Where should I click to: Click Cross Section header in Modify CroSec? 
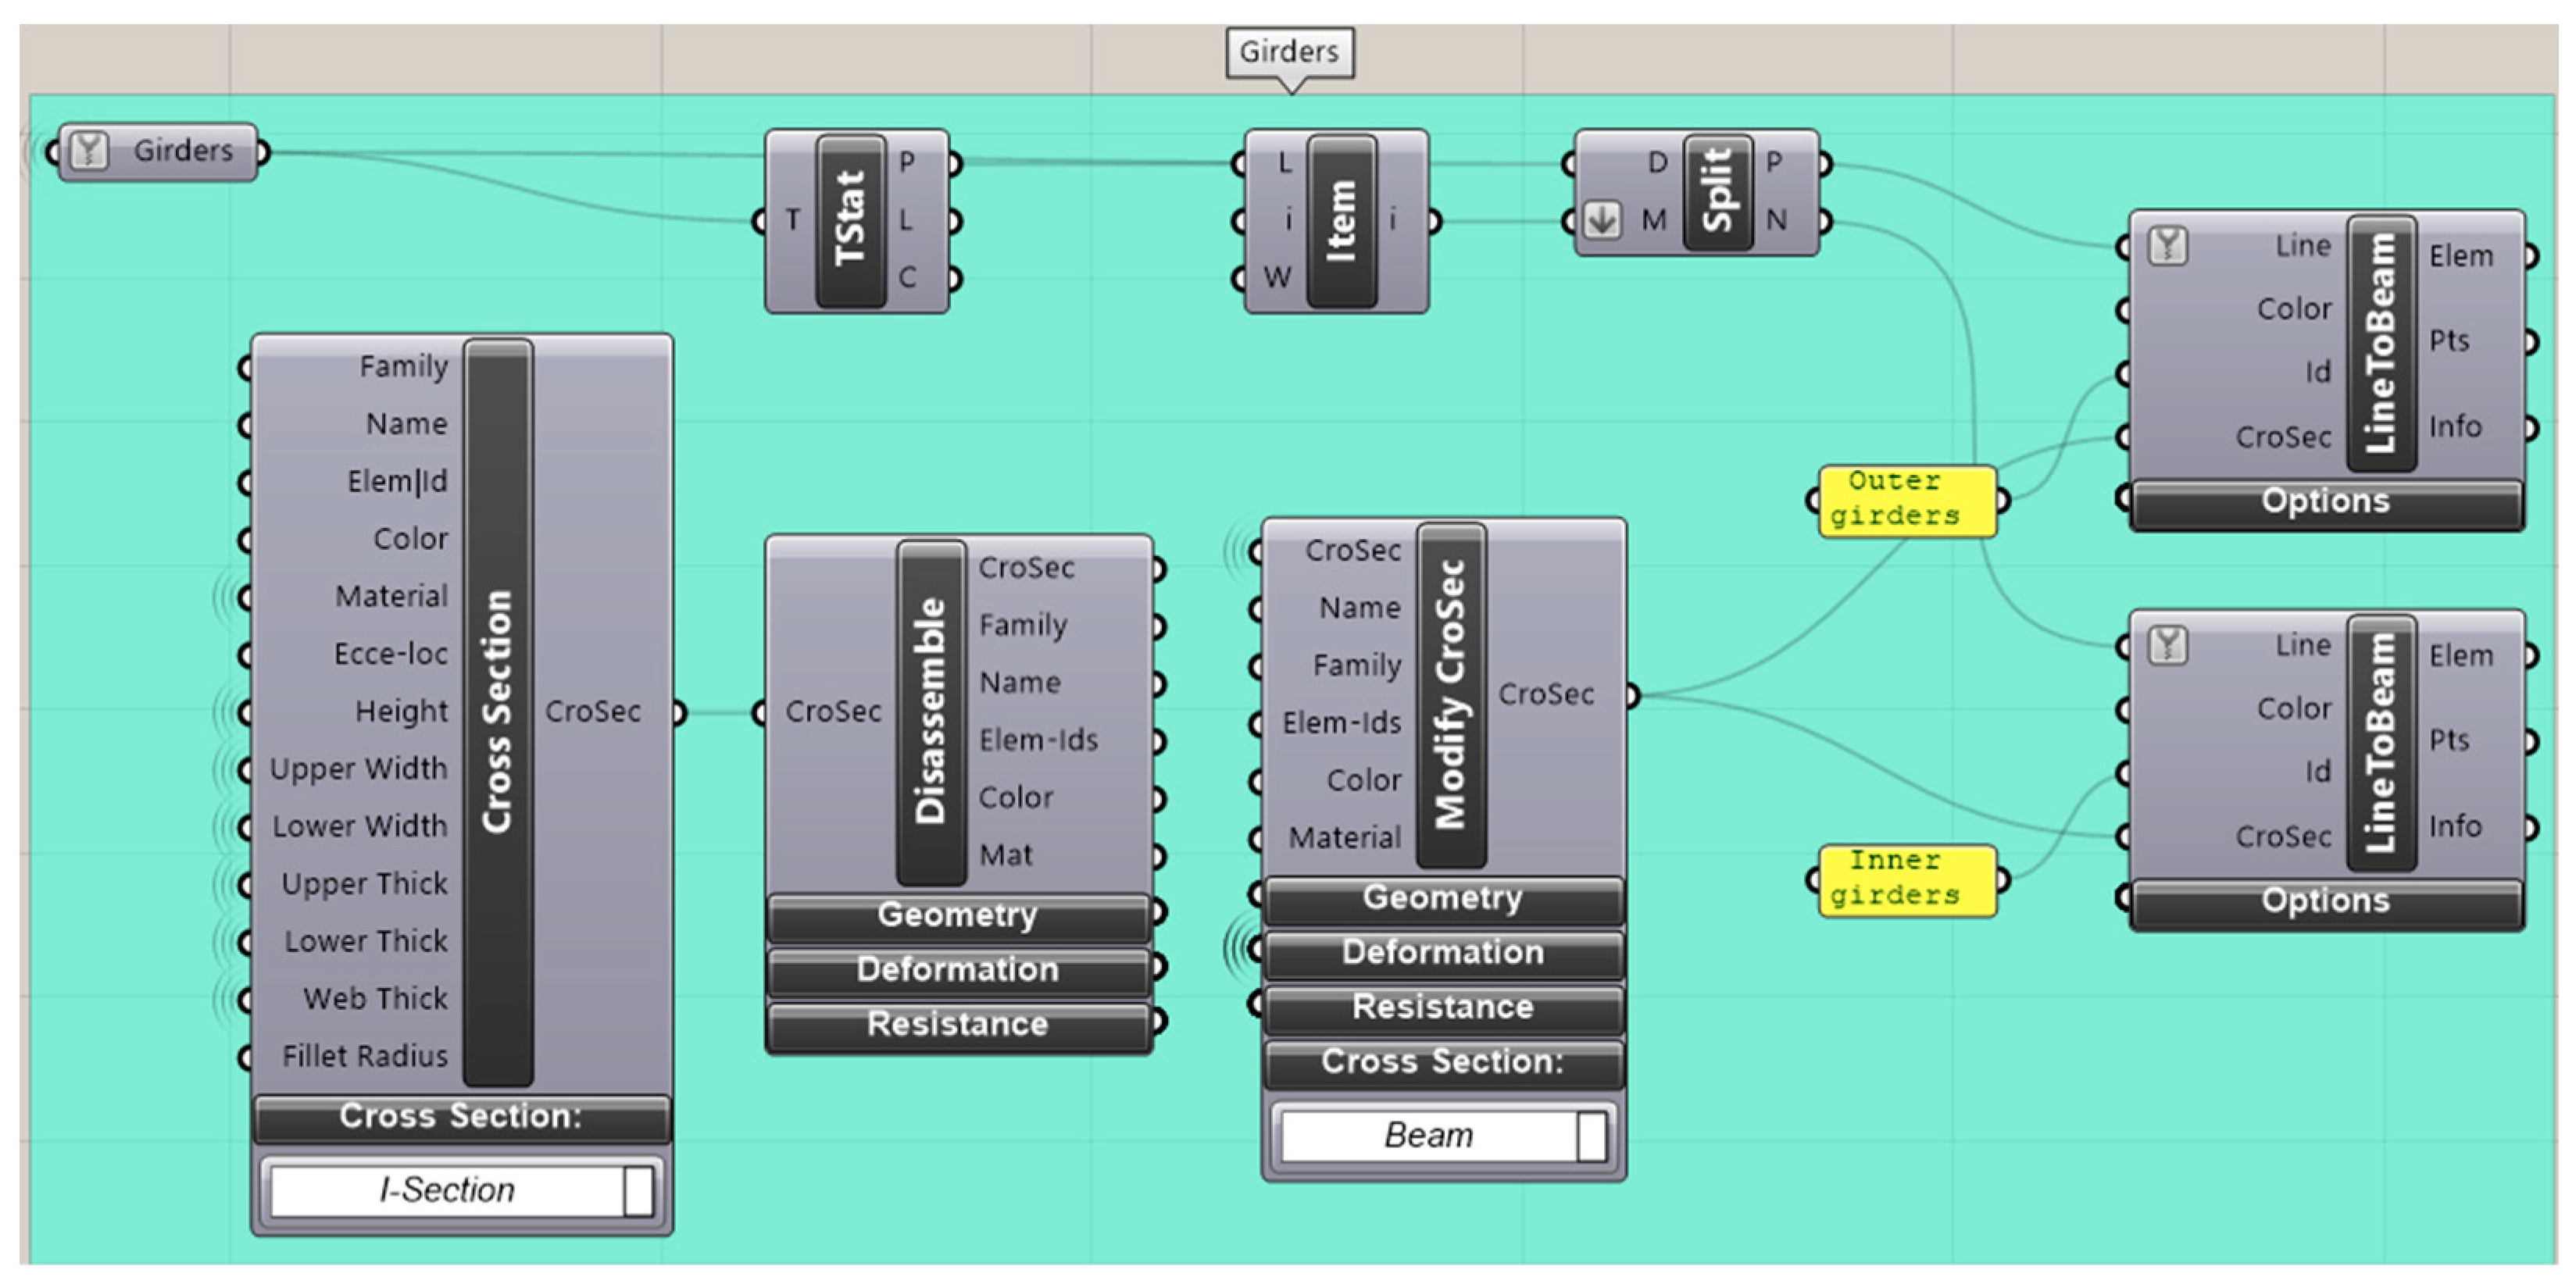click(x=1442, y=1062)
